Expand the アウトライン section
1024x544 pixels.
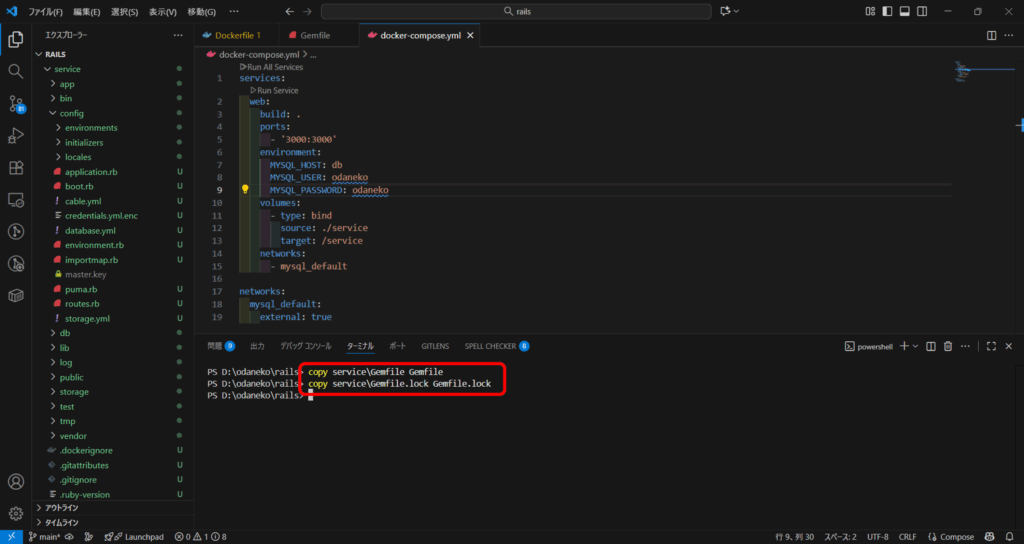point(62,507)
